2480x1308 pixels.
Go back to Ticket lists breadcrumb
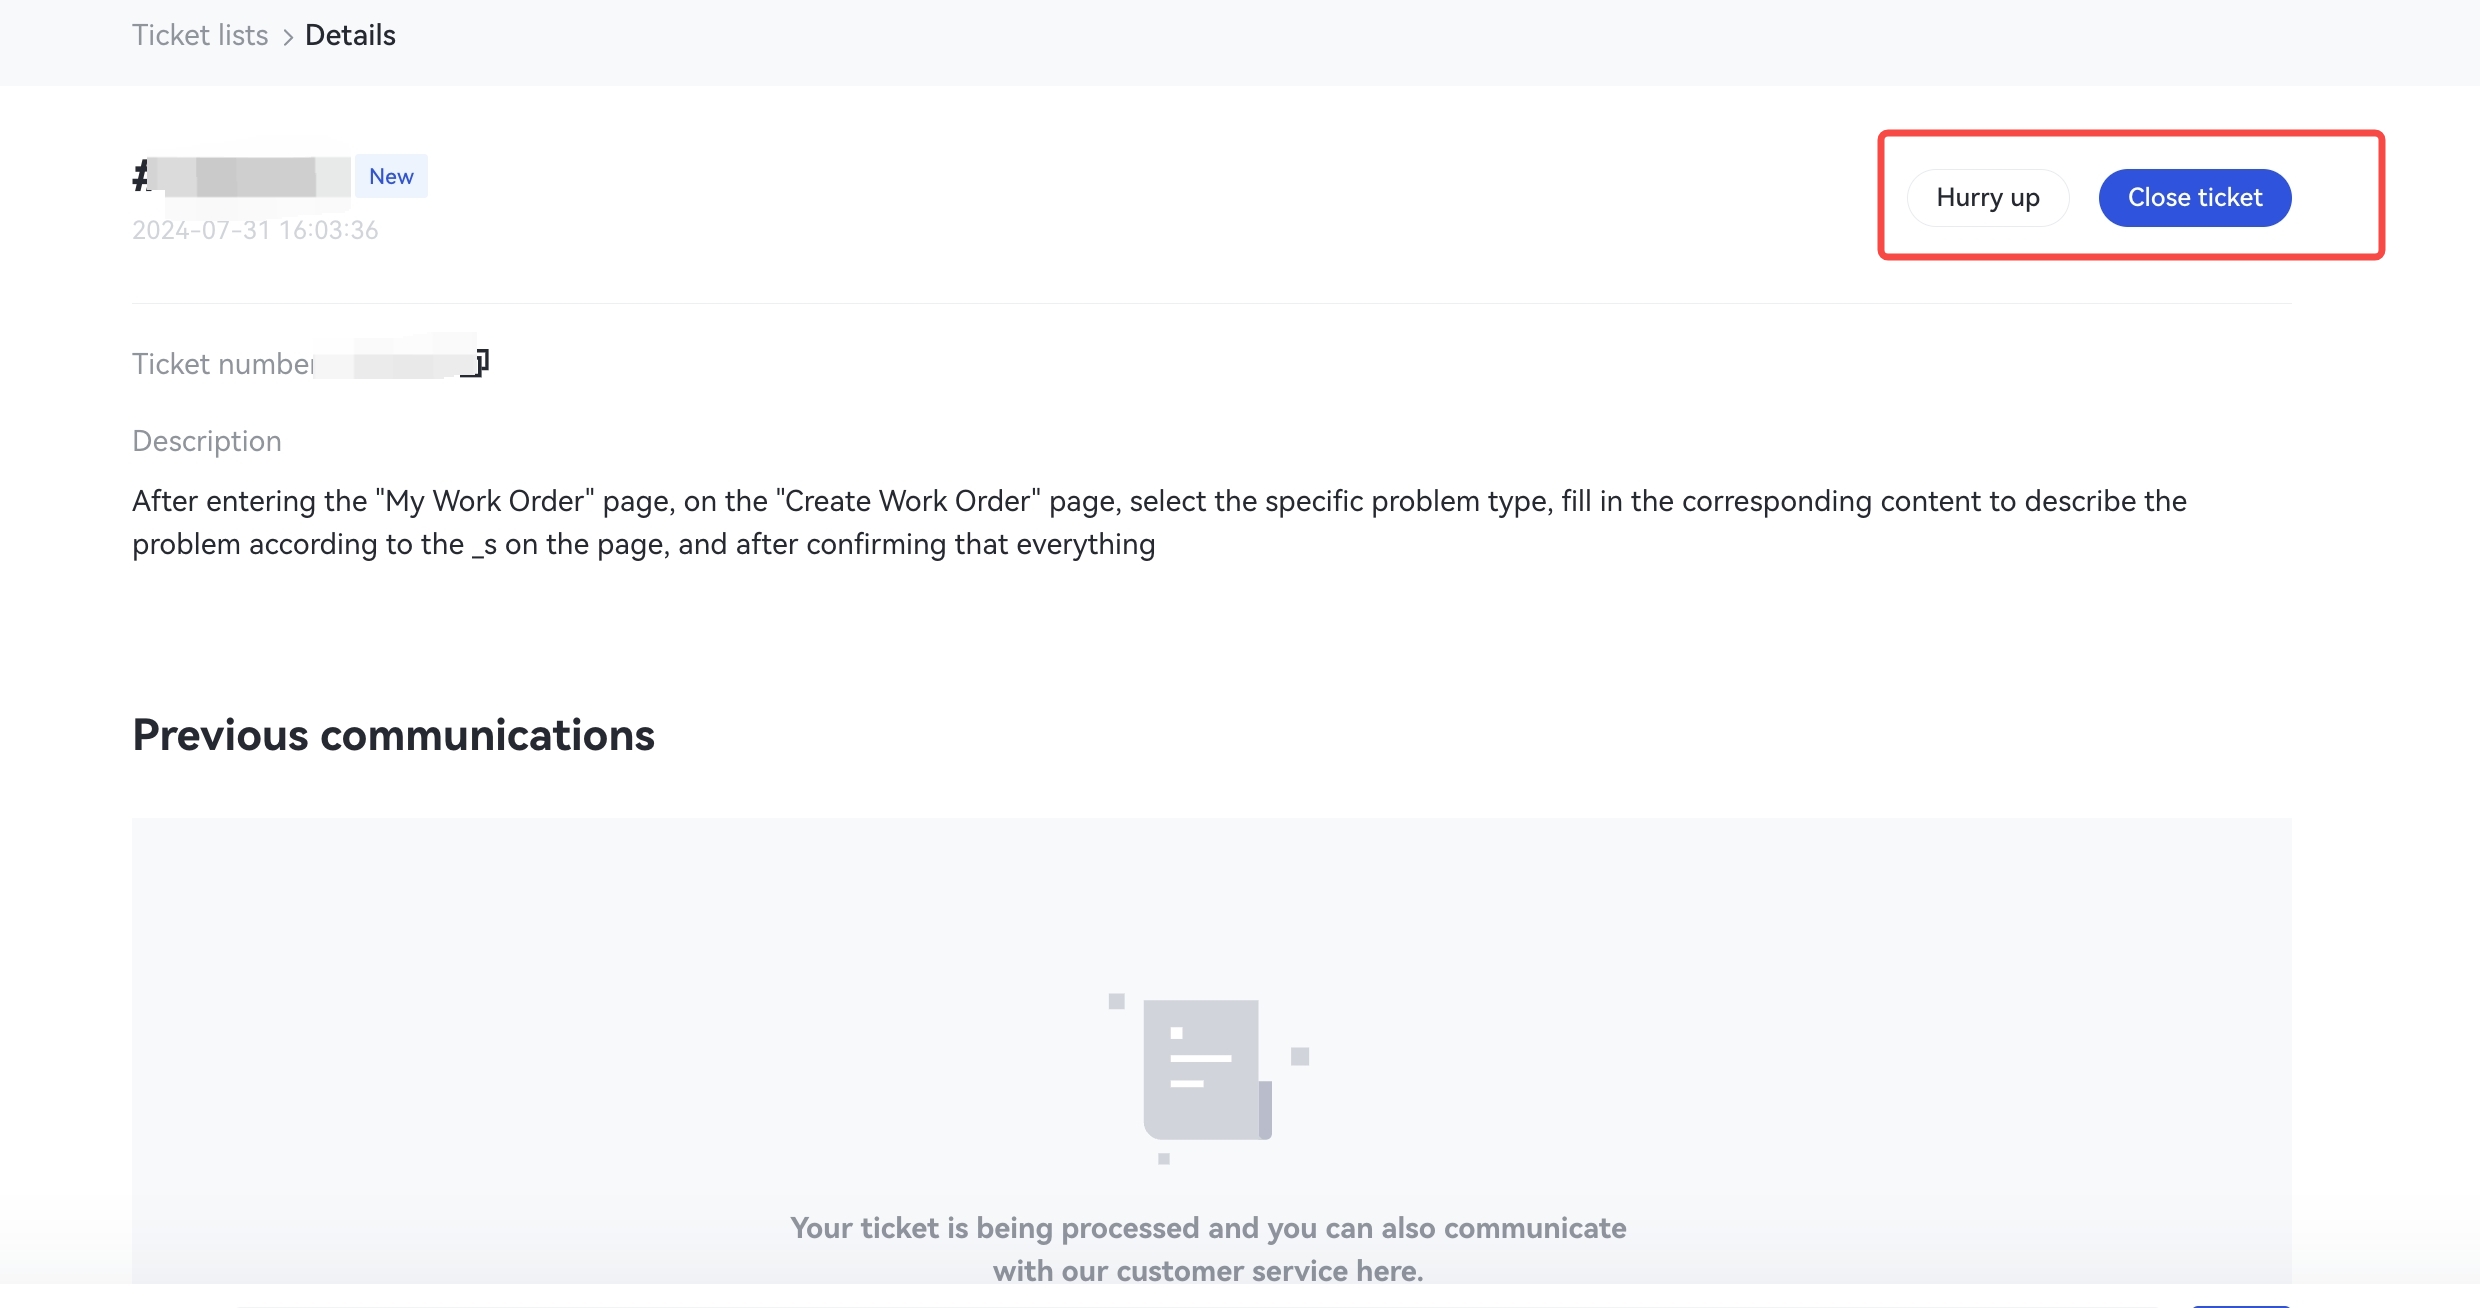coord(200,36)
